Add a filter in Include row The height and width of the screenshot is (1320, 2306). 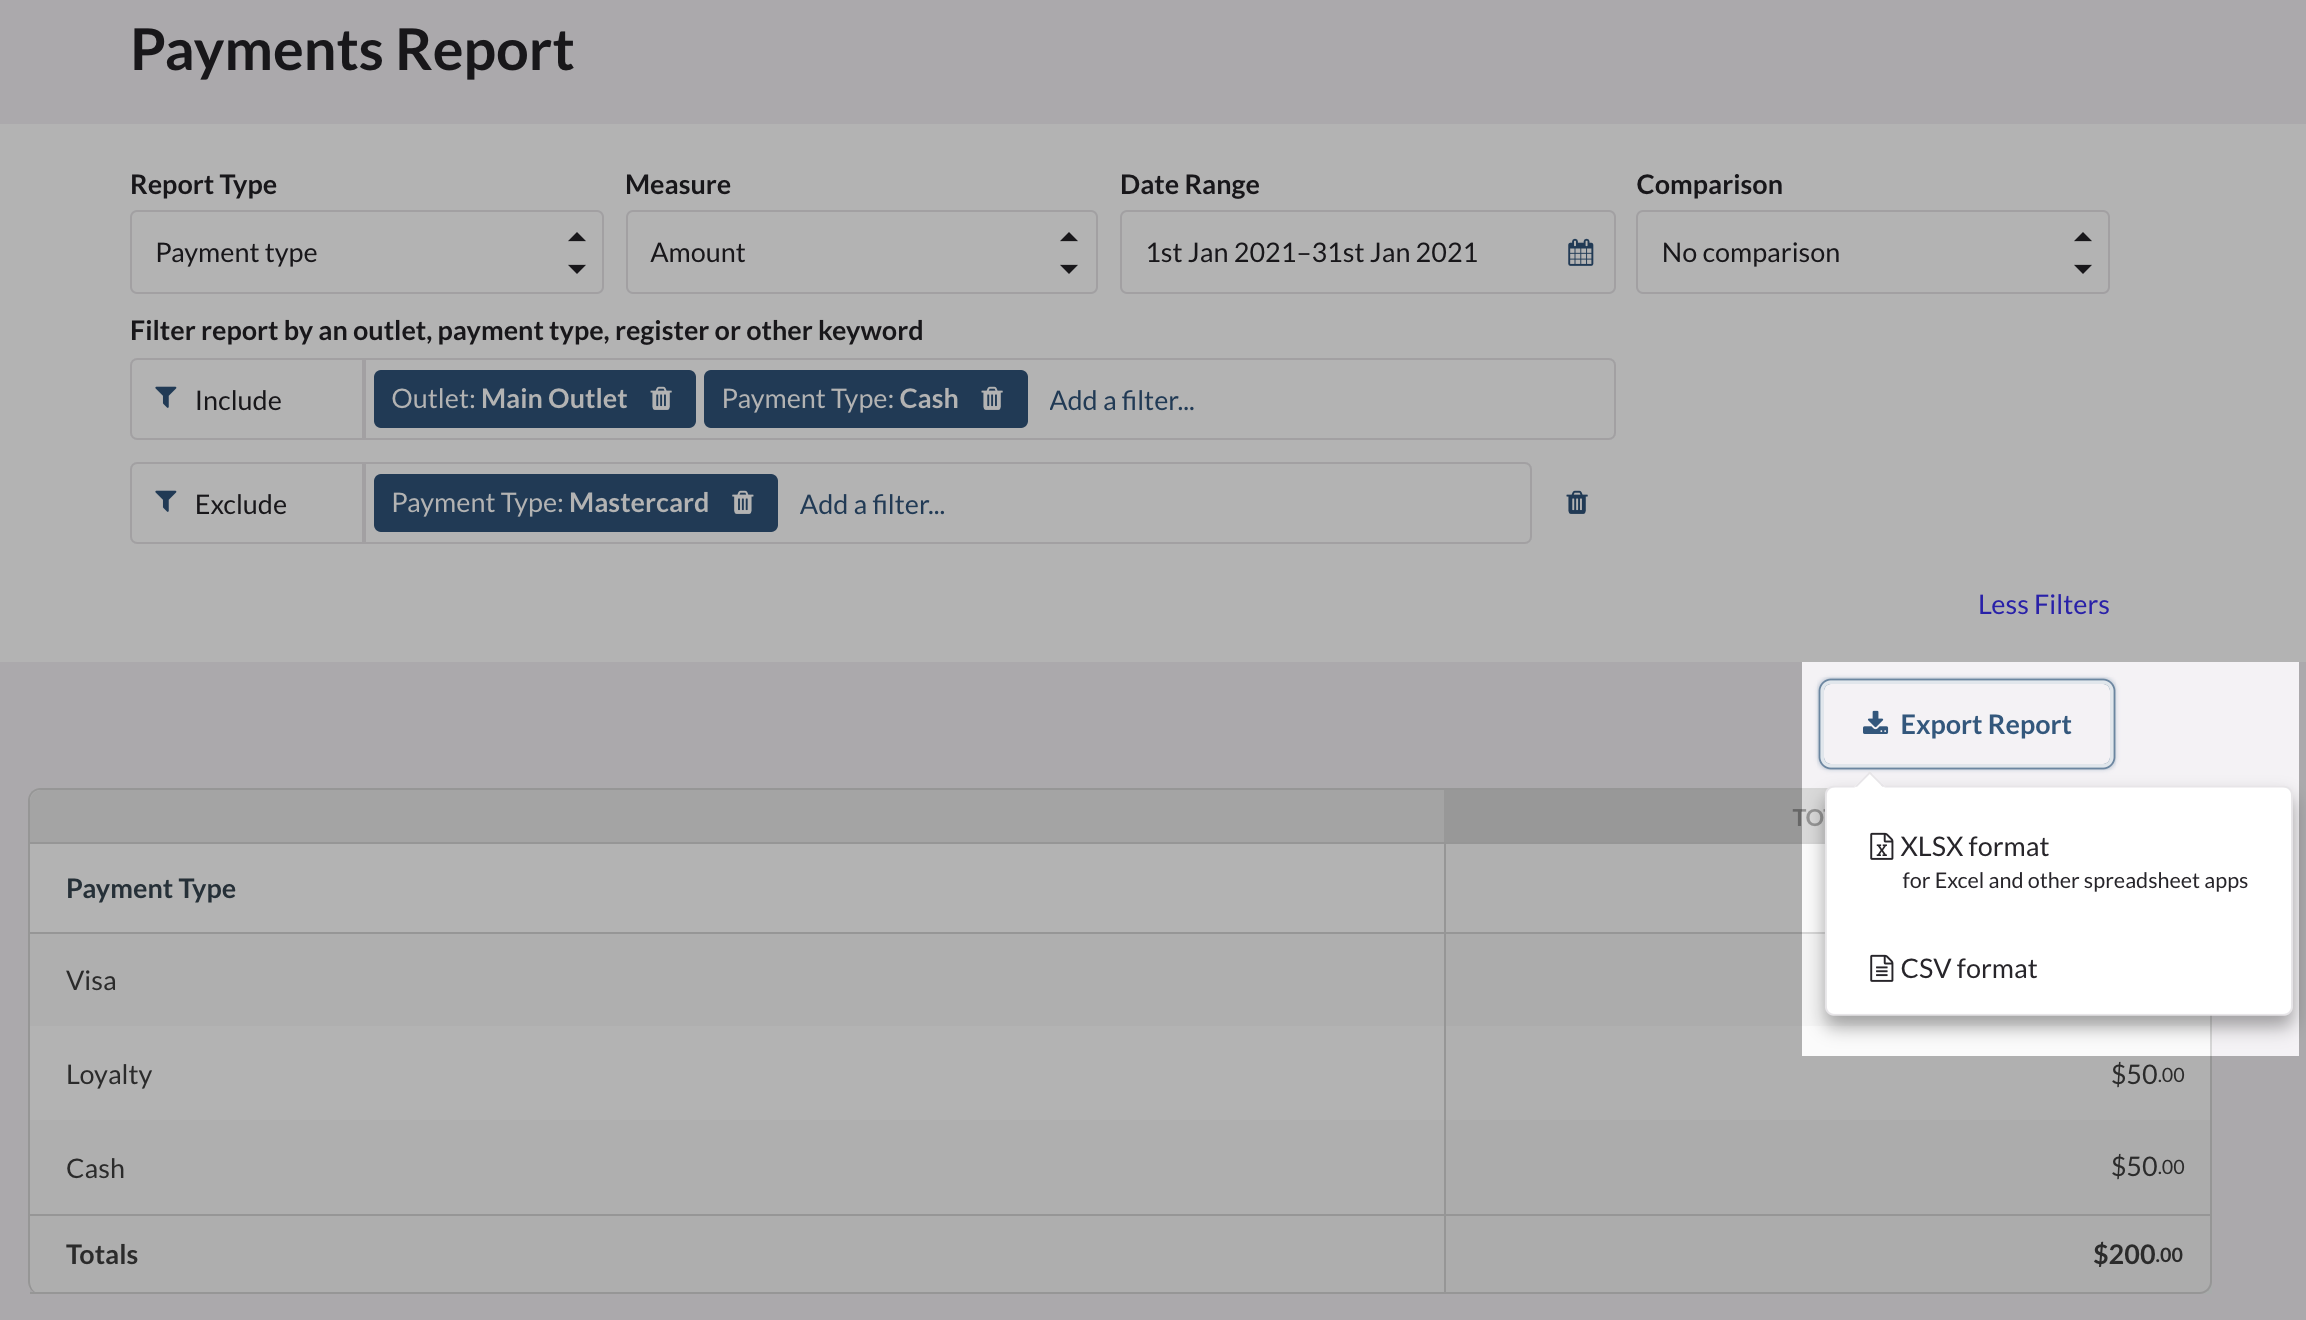pyautogui.click(x=1122, y=401)
